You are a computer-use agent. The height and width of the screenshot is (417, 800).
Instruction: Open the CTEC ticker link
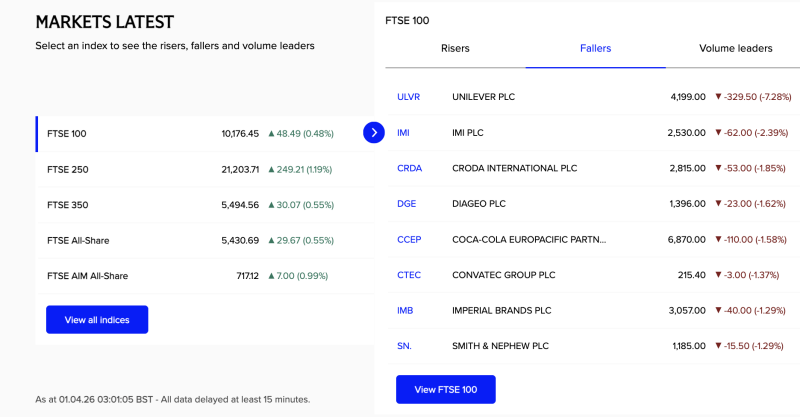click(409, 275)
